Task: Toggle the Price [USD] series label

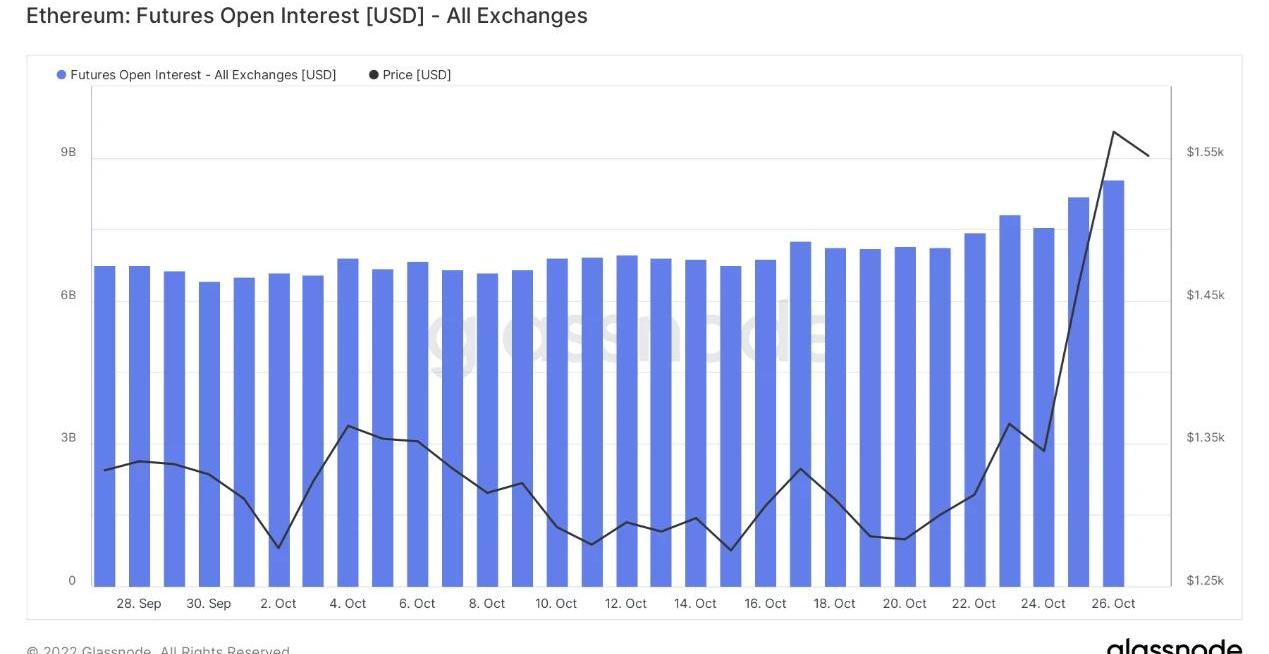Action: click(416, 75)
